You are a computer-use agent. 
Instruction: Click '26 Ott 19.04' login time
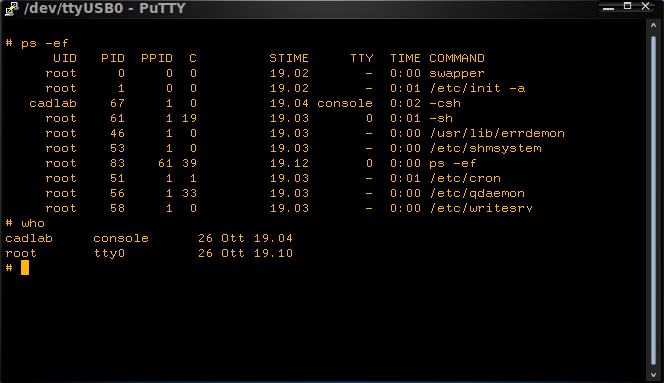(x=246, y=238)
